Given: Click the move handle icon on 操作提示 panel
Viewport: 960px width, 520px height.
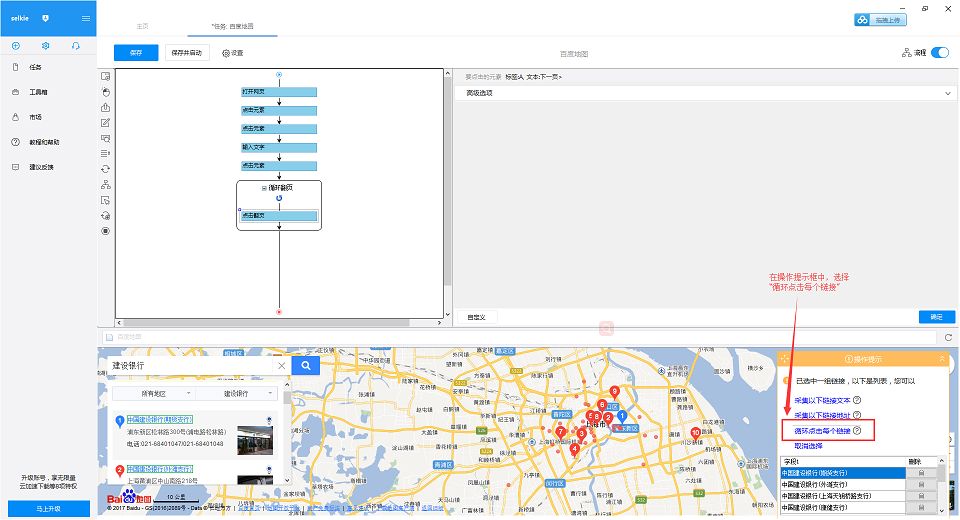Looking at the screenshot, I should 785,359.
